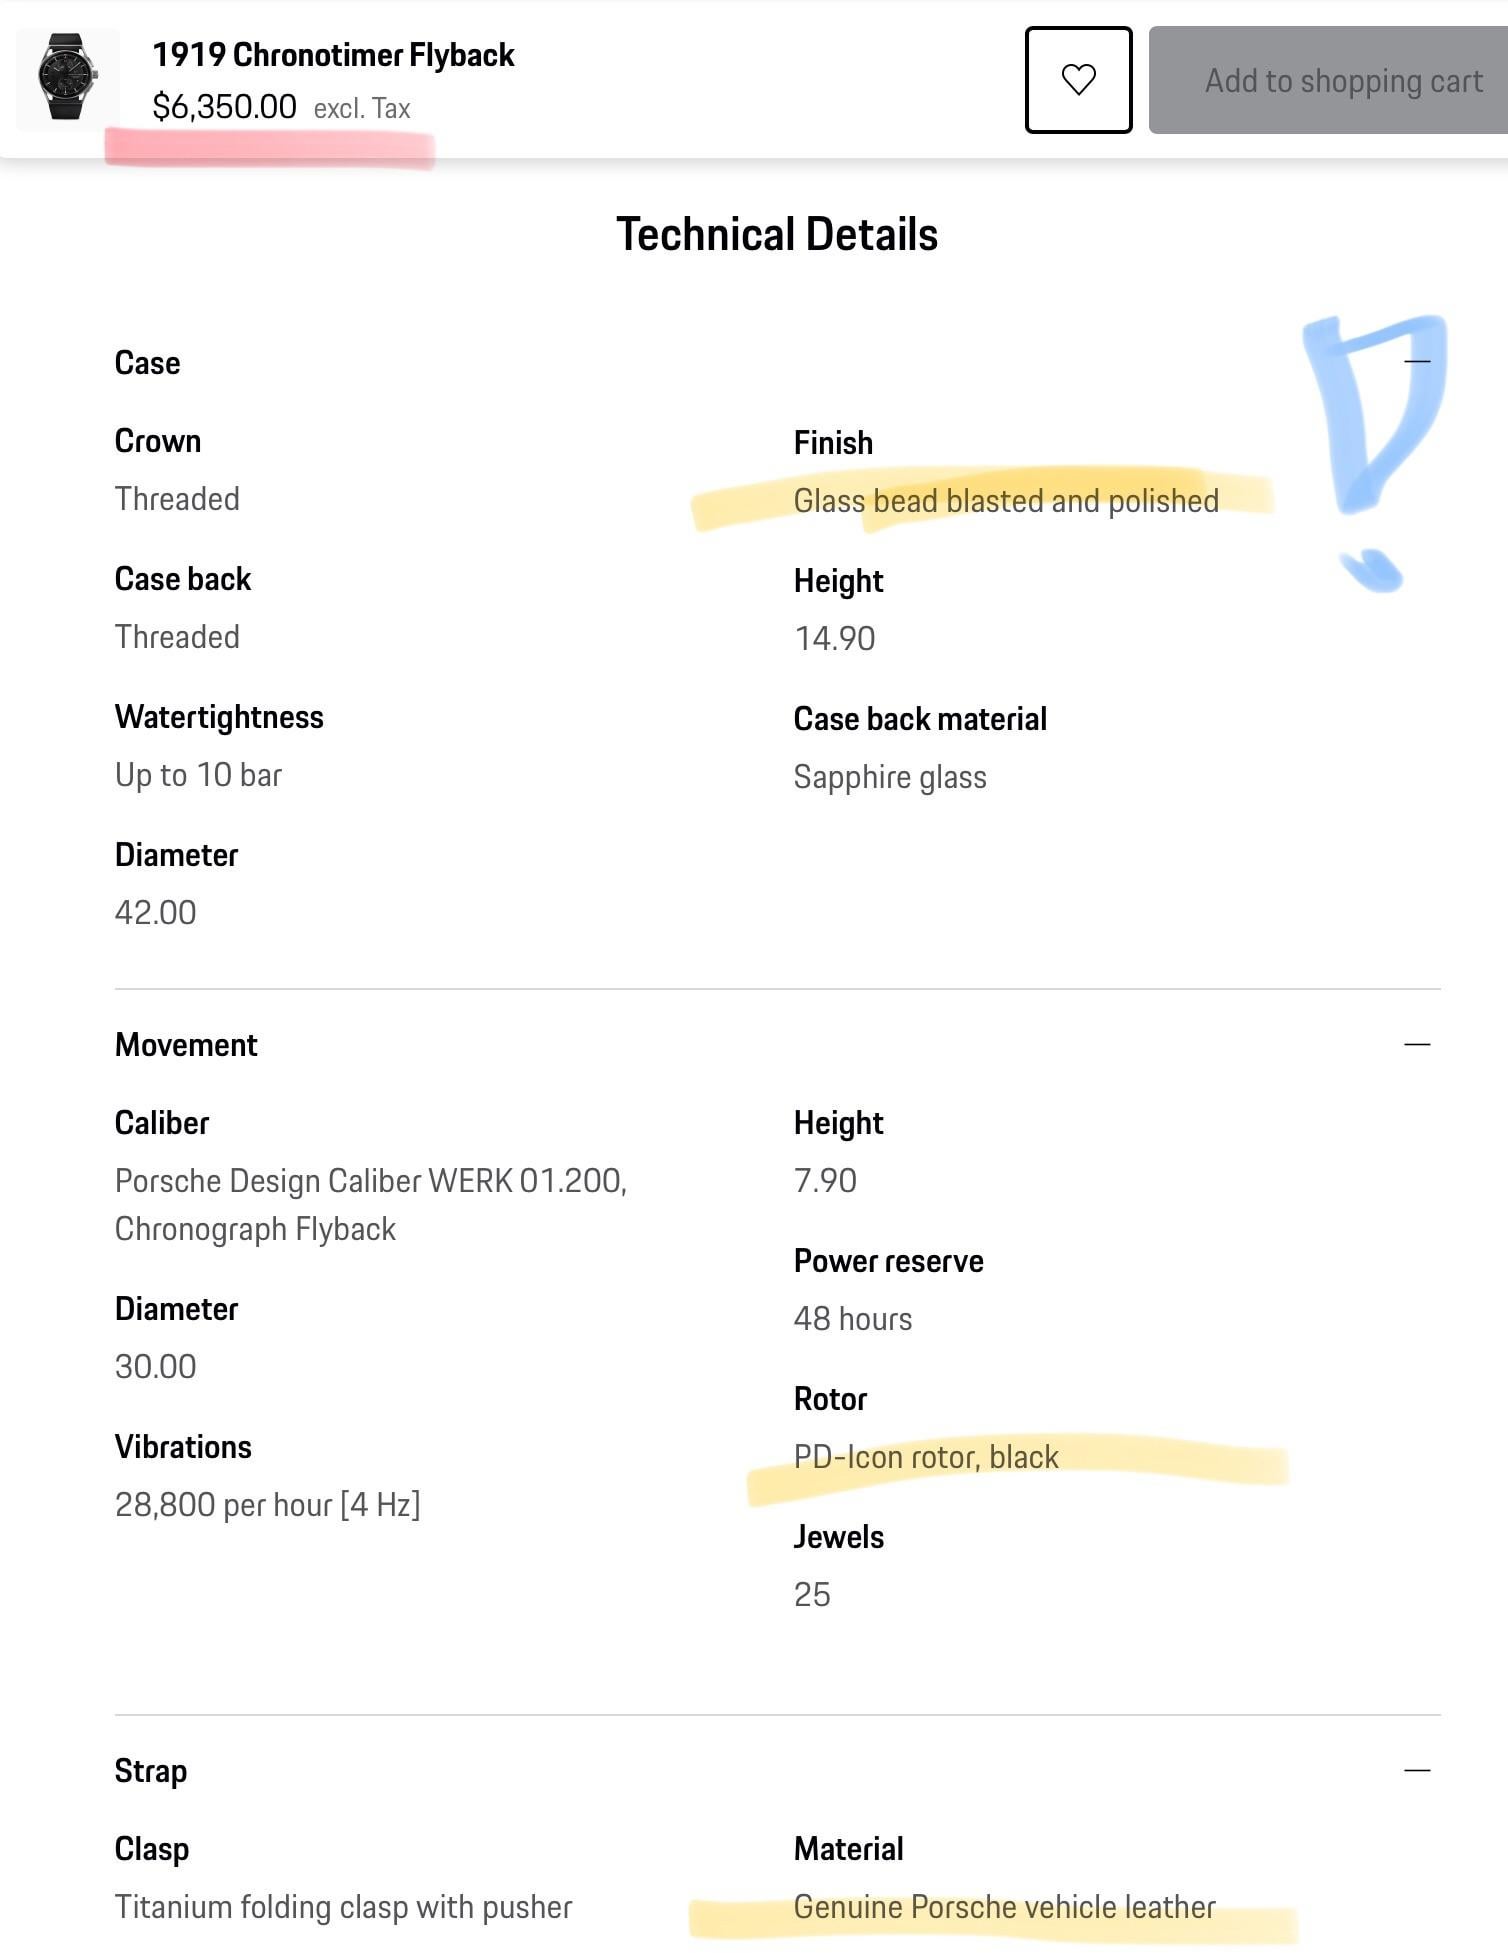Click 'Titanium folding clasp with pusher' text
This screenshot has height=1953, width=1508.
[343, 1907]
